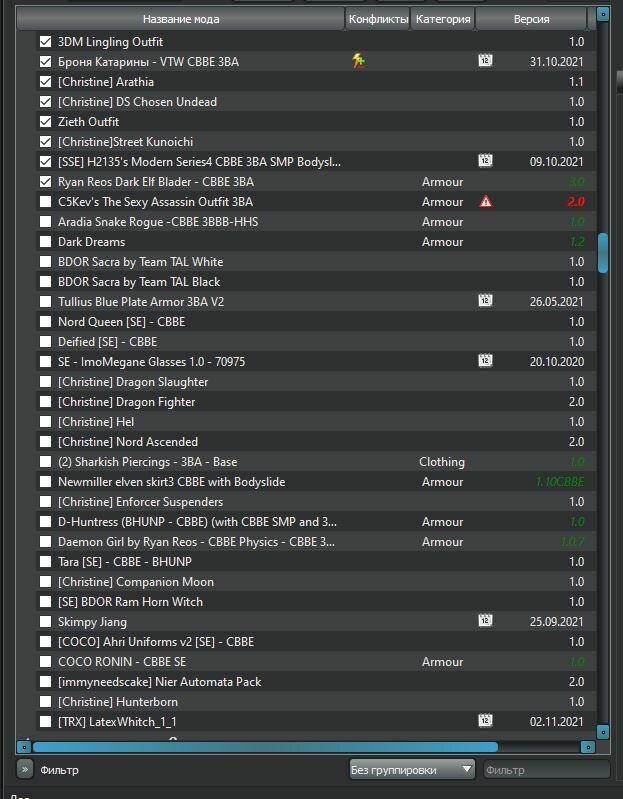Click the calendar version icon for Броня Катарины
Image resolution: width=623 pixels, height=799 pixels.
(x=485, y=61)
